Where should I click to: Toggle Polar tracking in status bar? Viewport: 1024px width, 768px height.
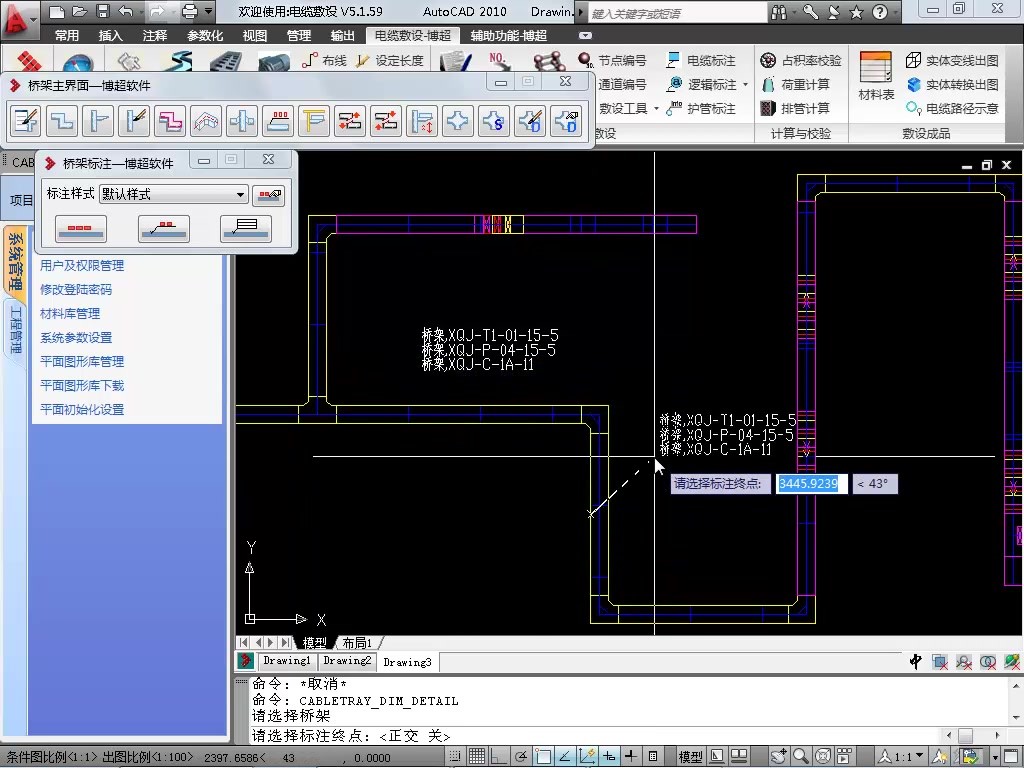point(521,756)
